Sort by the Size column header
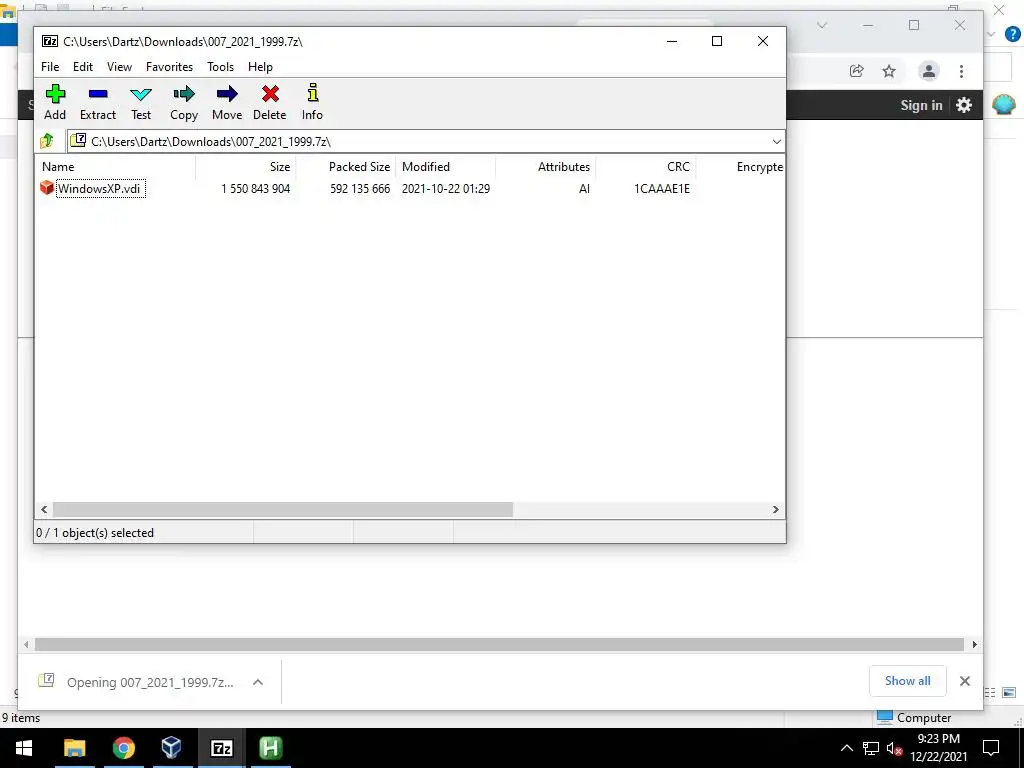Screen dimensions: 1024x768 tap(246, 167)
